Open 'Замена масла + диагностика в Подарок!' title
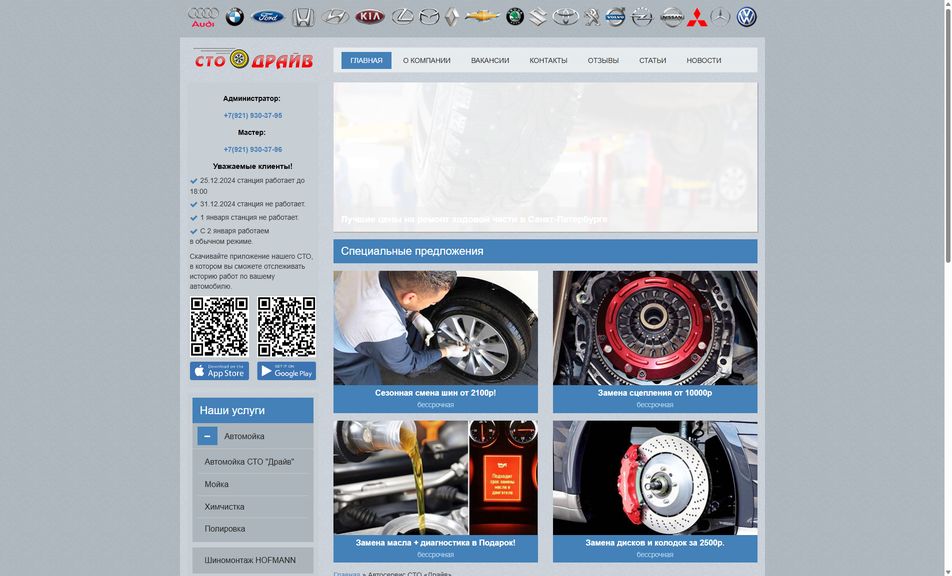 point(435,543)
